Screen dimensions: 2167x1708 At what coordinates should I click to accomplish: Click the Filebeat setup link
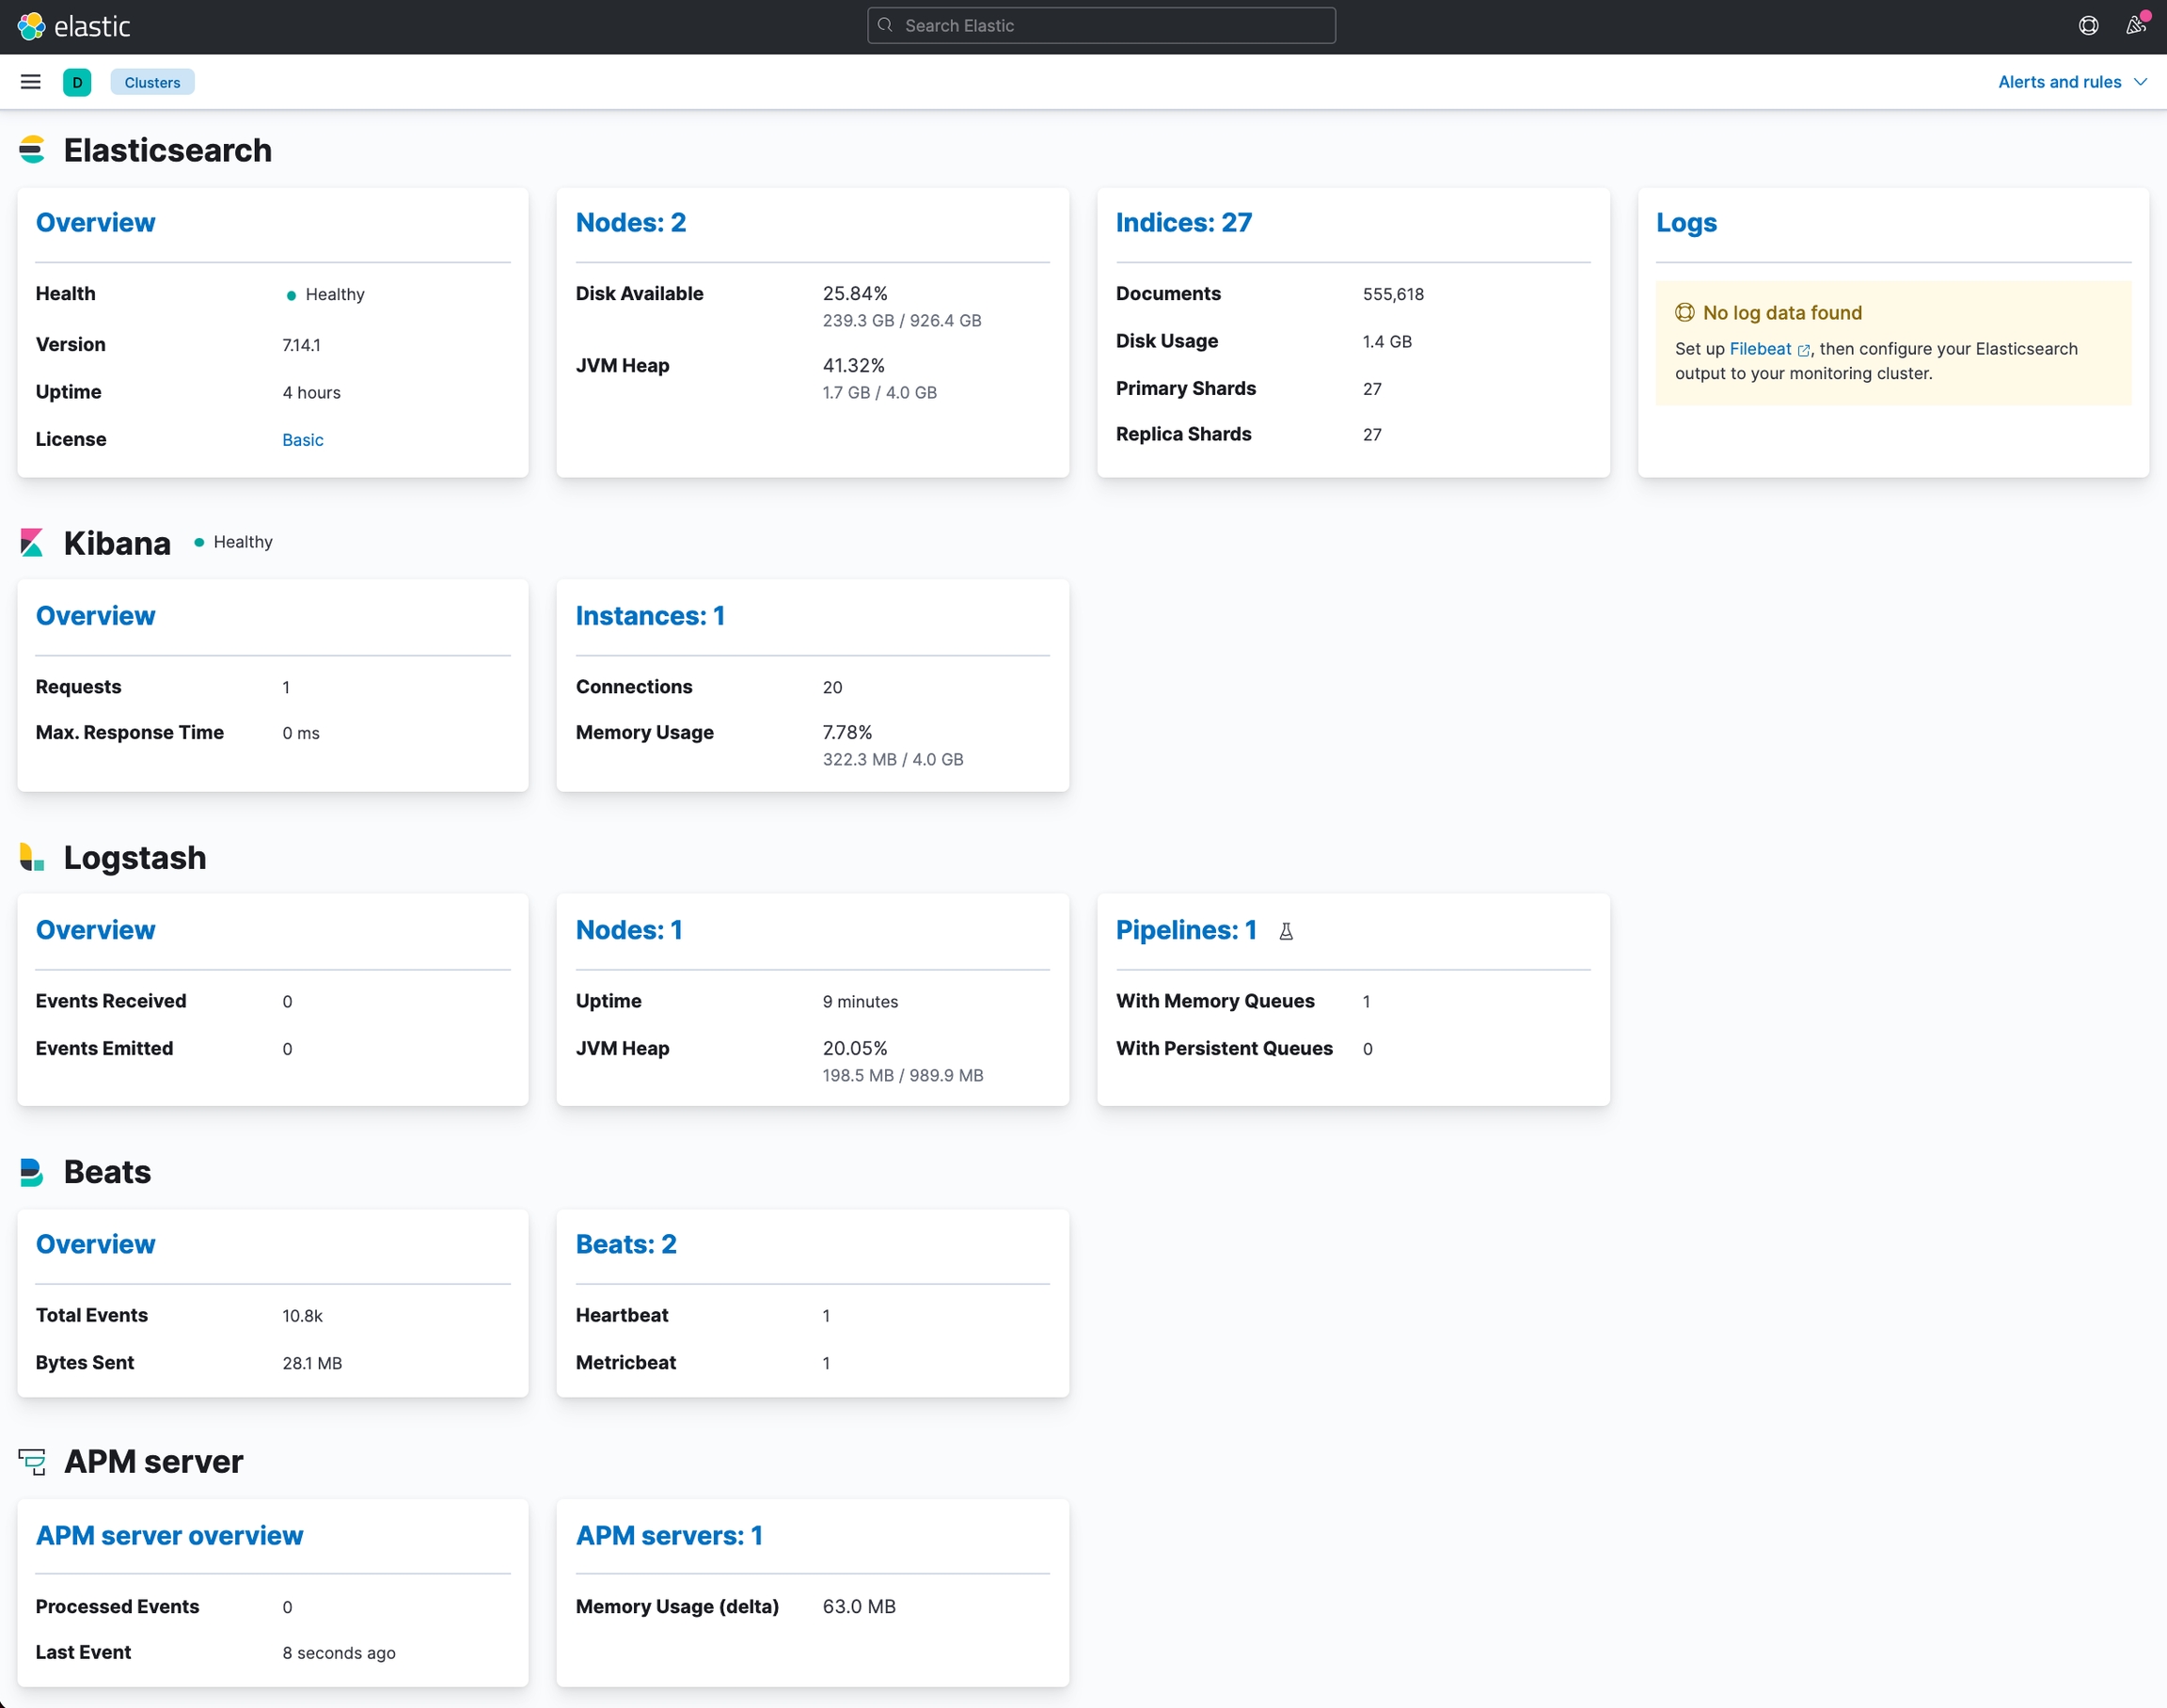[1760, 349]
